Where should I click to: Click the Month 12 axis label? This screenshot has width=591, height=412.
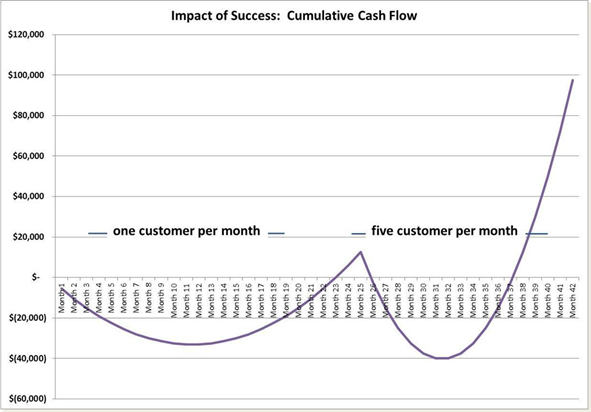point(199,300)
